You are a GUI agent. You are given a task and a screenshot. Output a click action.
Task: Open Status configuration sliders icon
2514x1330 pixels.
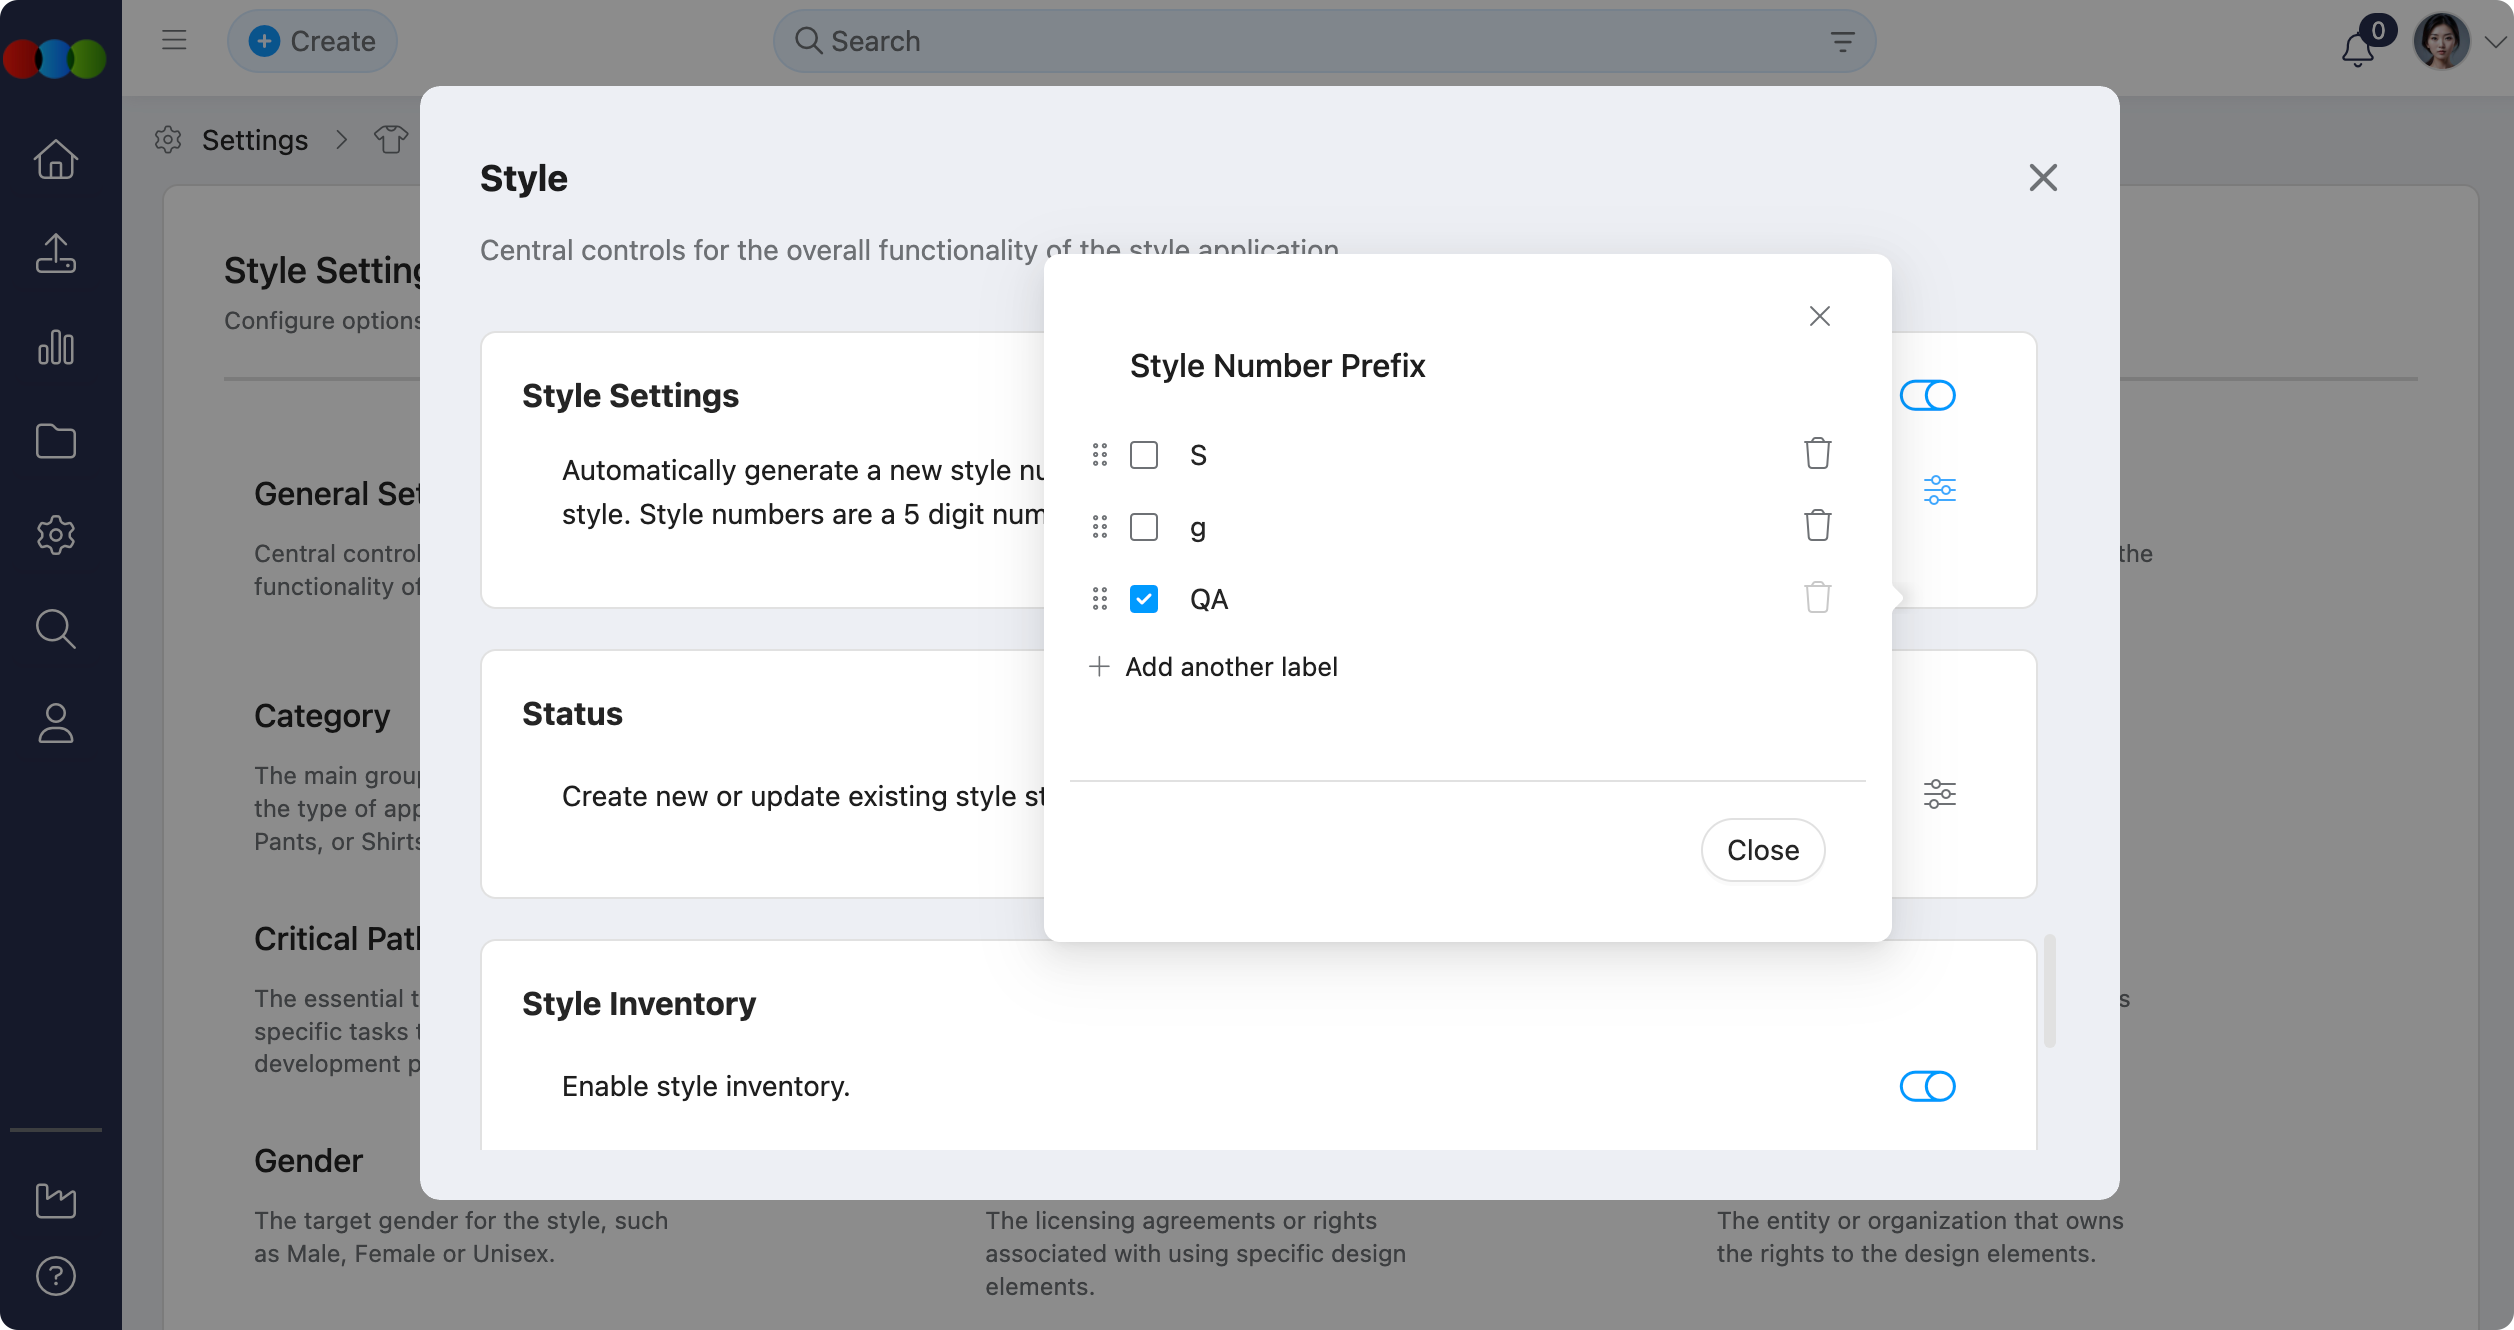(x=1939, y=794)
